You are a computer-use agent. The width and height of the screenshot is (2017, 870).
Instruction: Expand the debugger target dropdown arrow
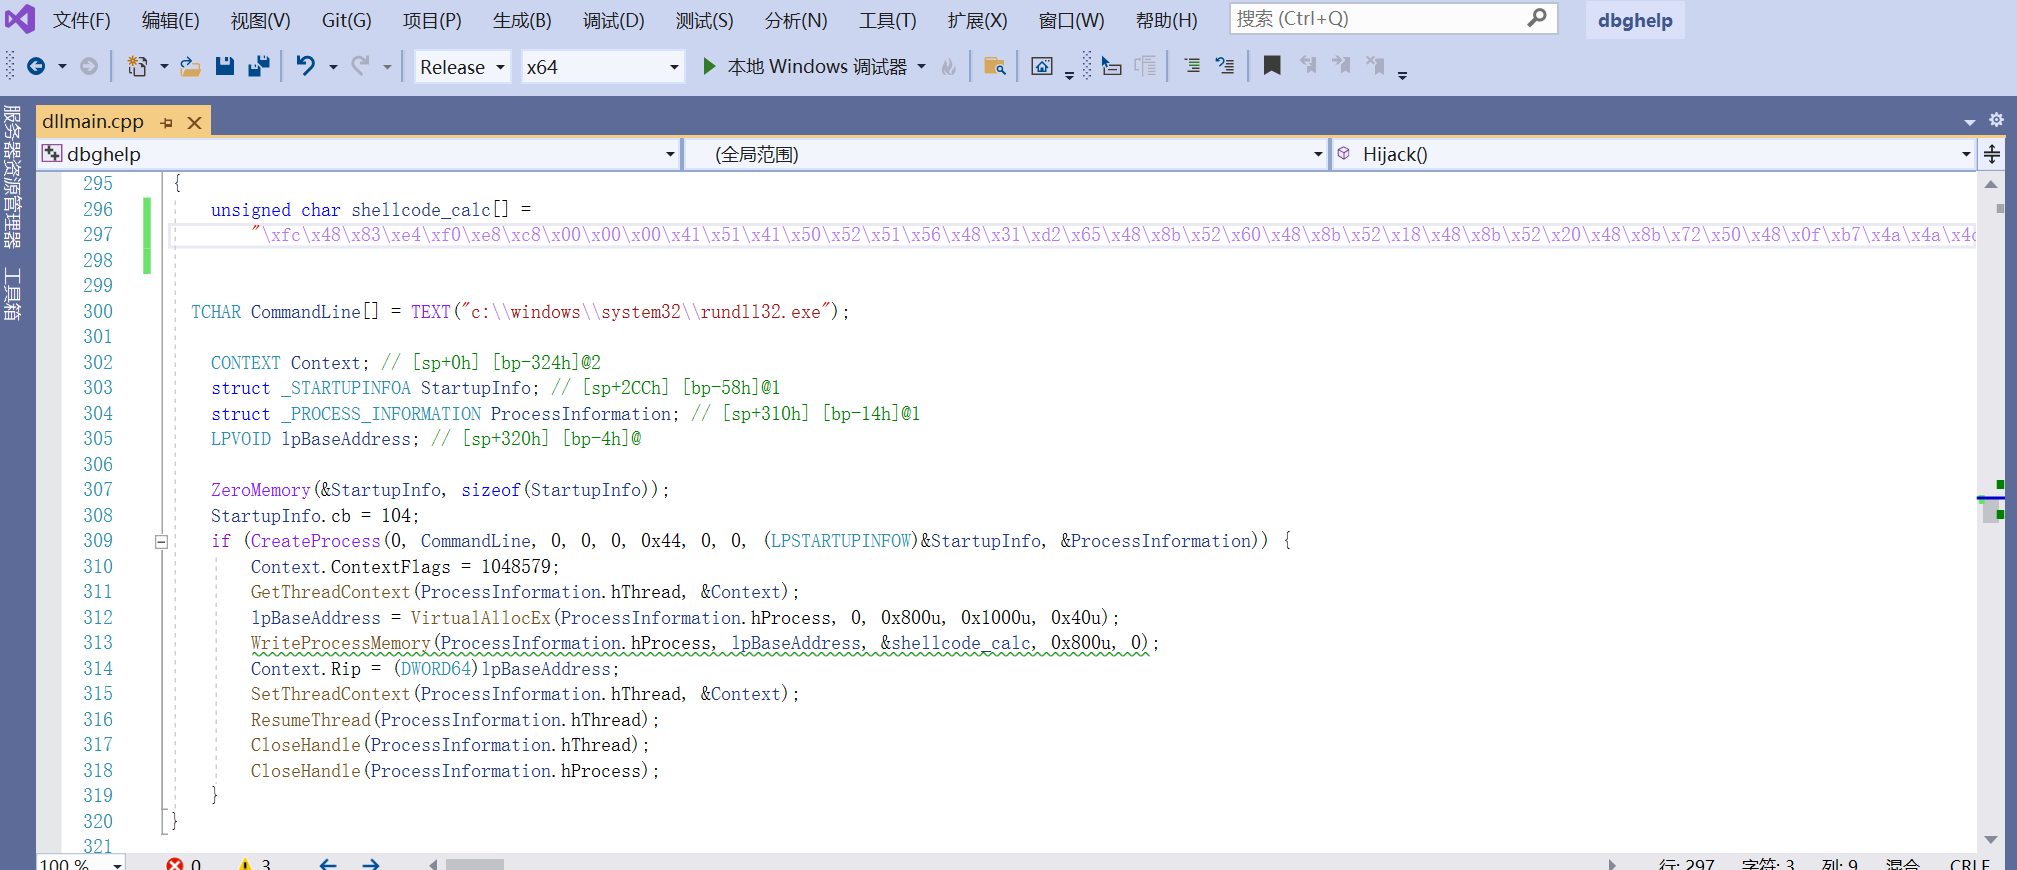(x=921, y=67)
